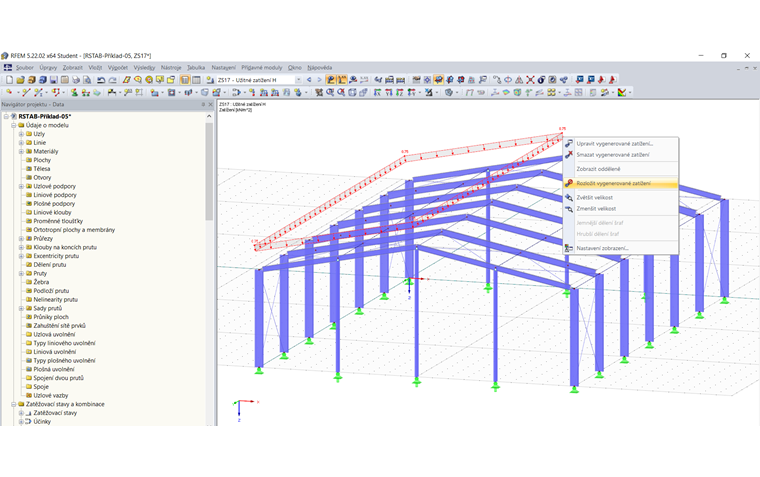This screenshot has height=477, width=760.
Task: Click the view in Z direction icon
Action: (x=400, y=92)
